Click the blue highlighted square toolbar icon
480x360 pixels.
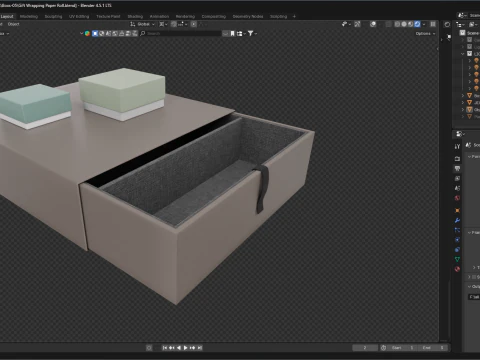point(95,33)
